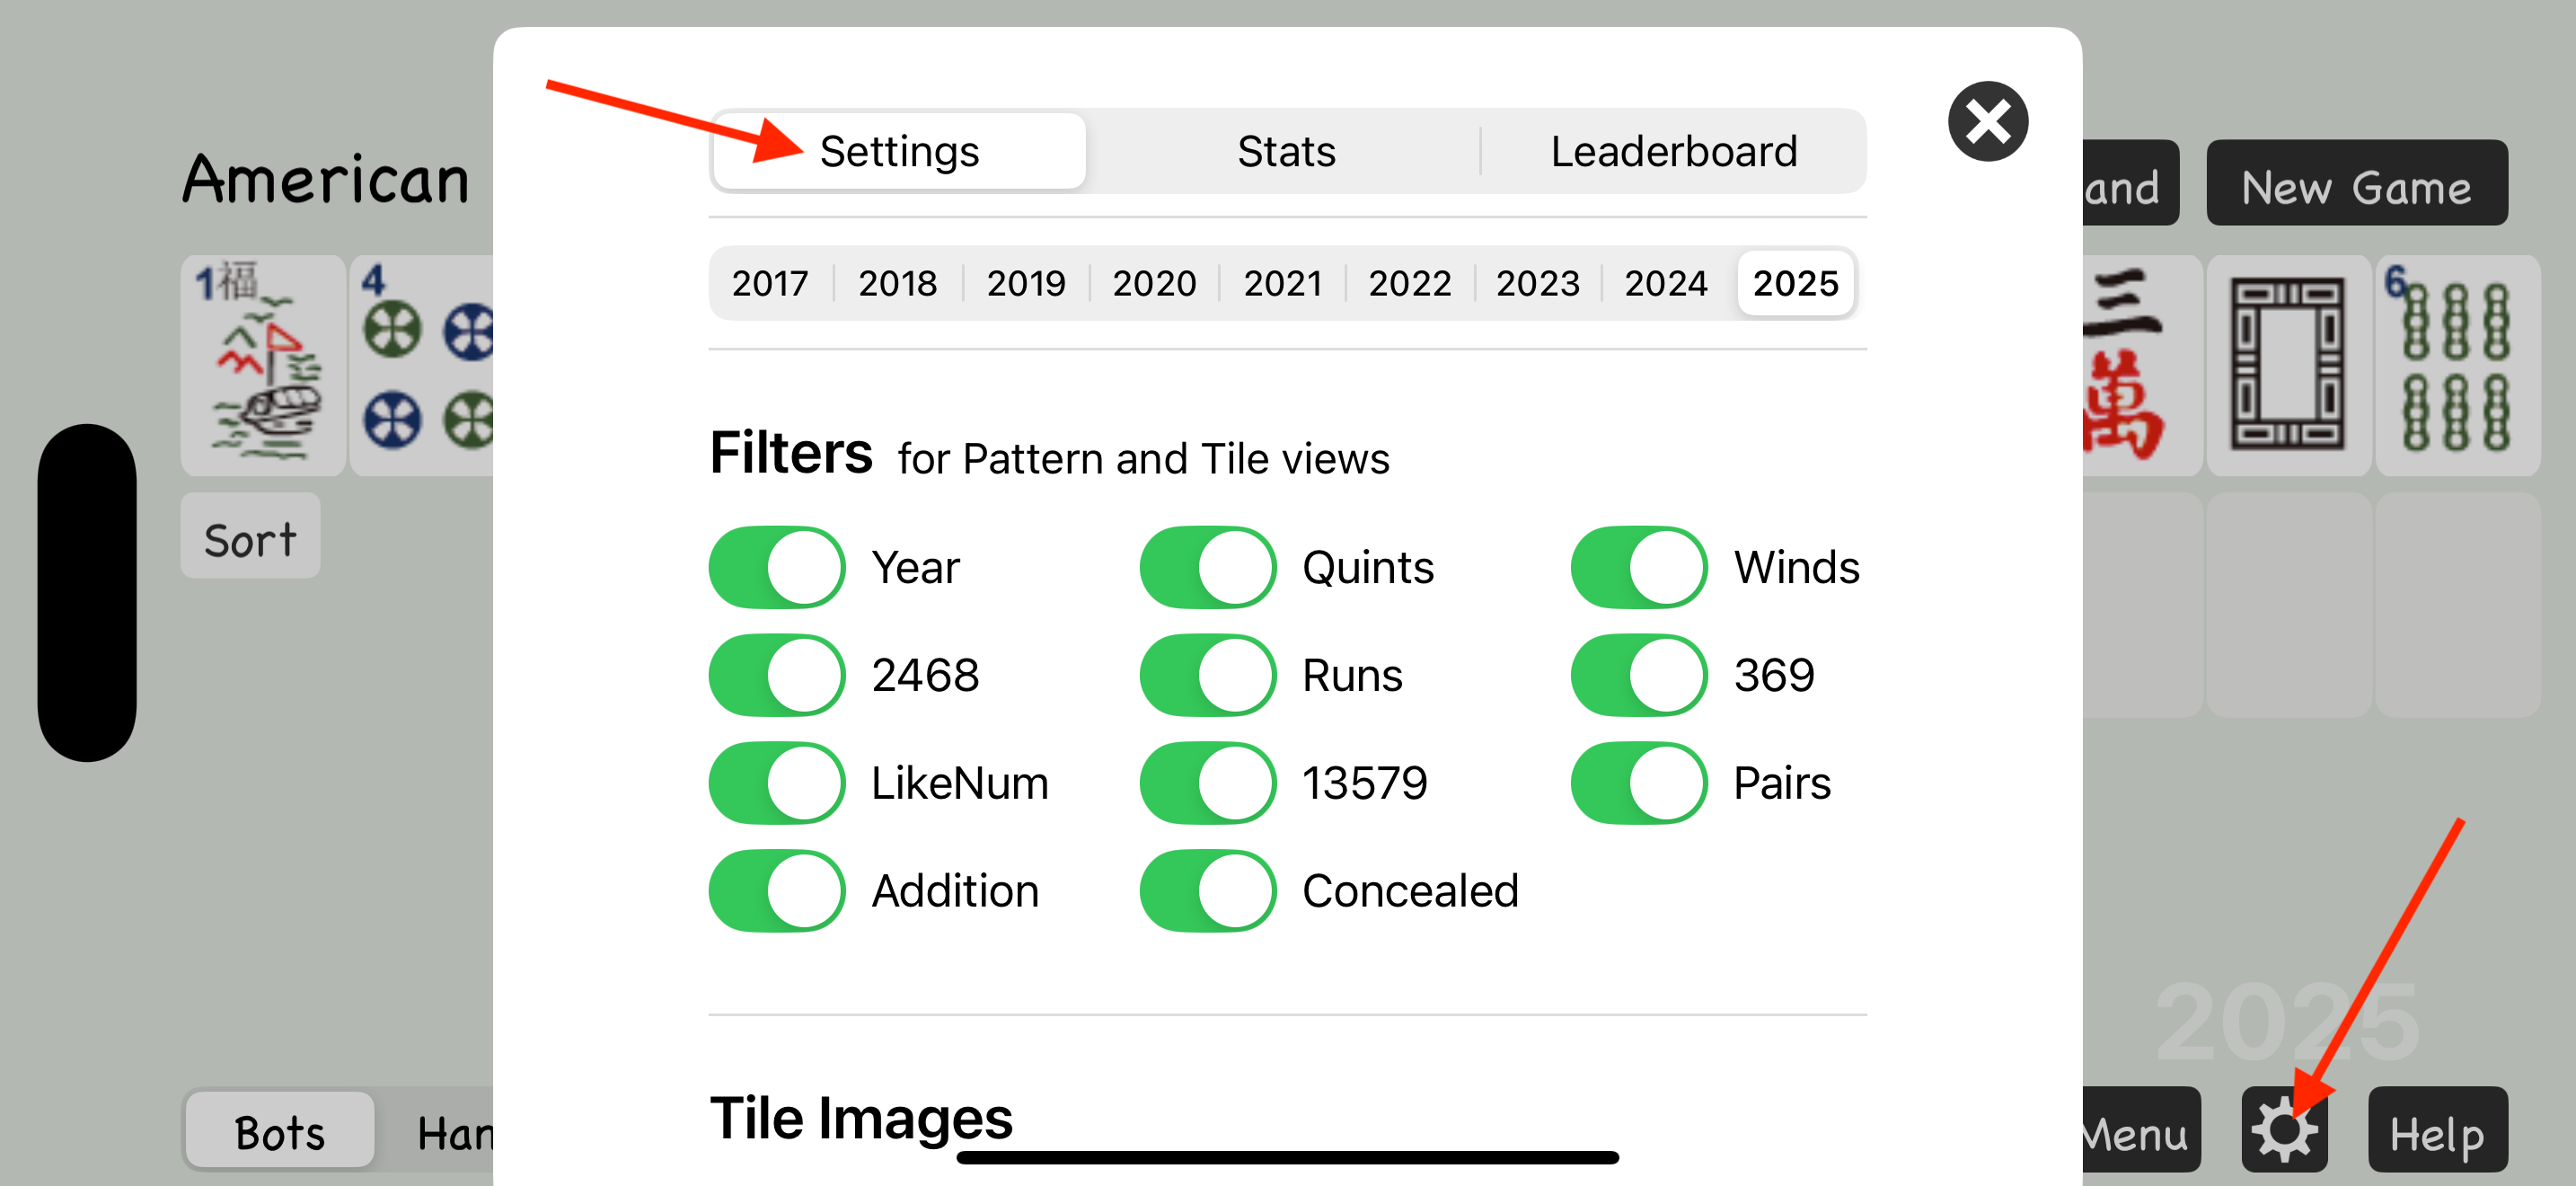Open the Leaderboard tab
Viewport: 2576px width, 1186px height.
coord(1674,151)
